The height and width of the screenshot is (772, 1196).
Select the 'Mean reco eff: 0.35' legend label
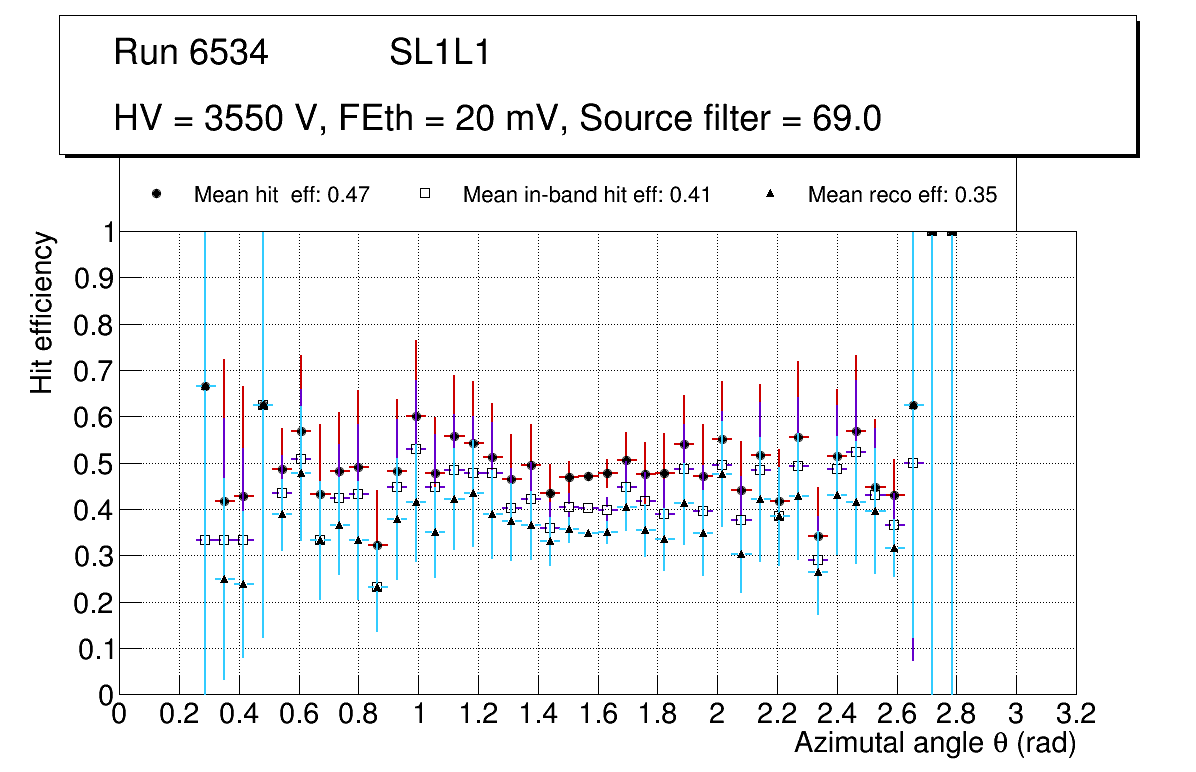click(902, 195)
